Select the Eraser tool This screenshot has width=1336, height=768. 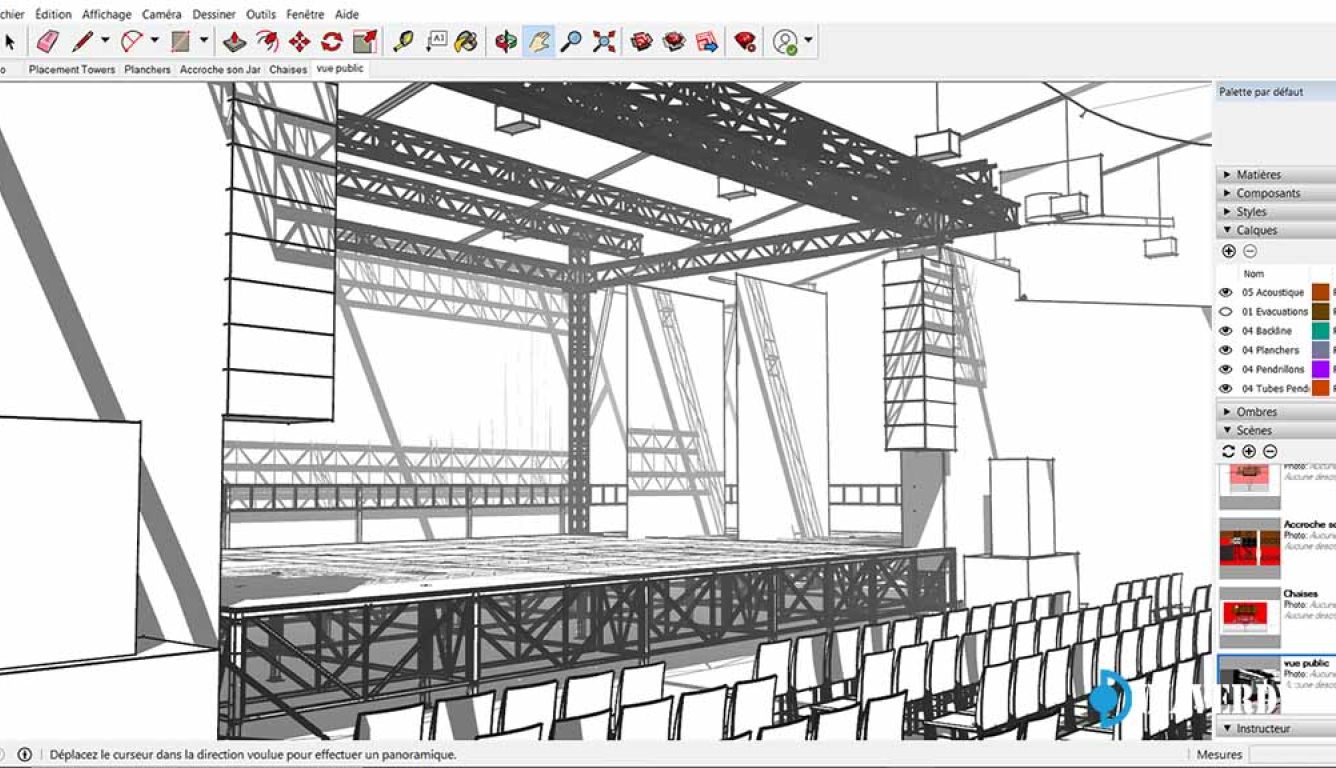coord(44,41)
